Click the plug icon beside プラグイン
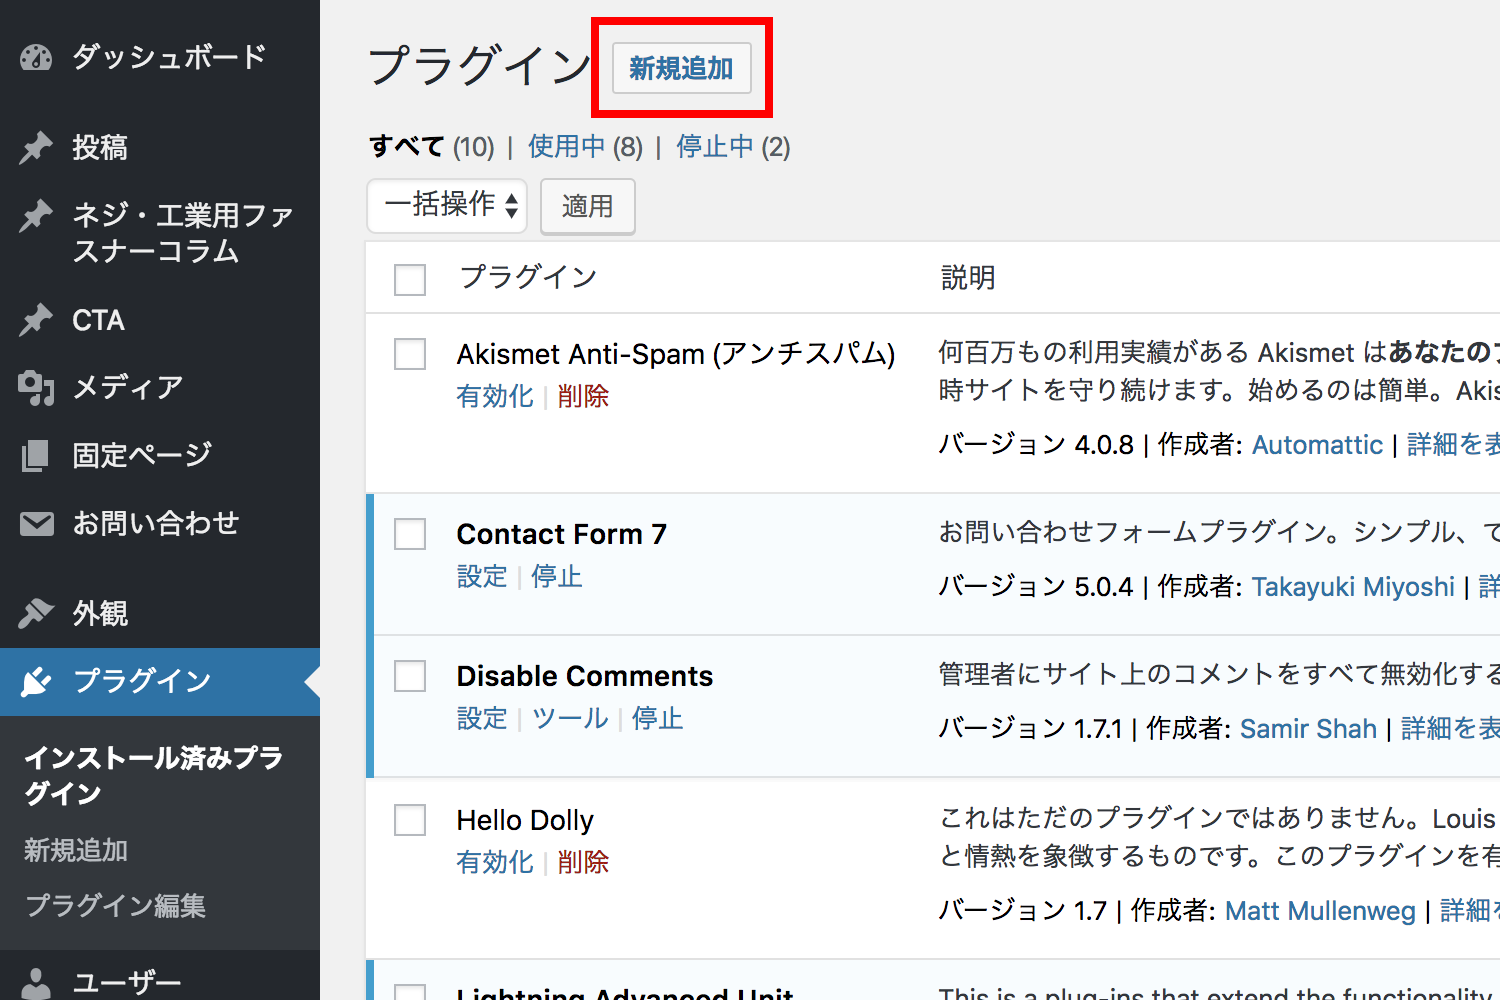1500x1000 pixels. click(36, 681)
